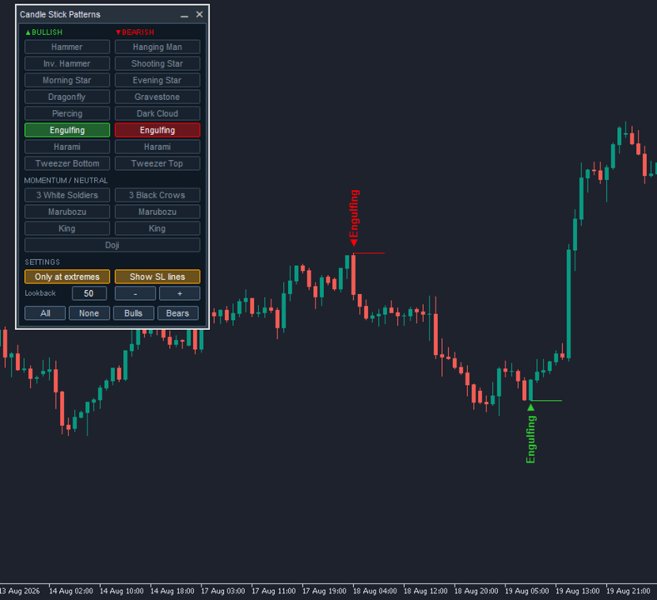
Task: Click the 19 Aug 21:00 time label
Action: [x=629, y=591]
